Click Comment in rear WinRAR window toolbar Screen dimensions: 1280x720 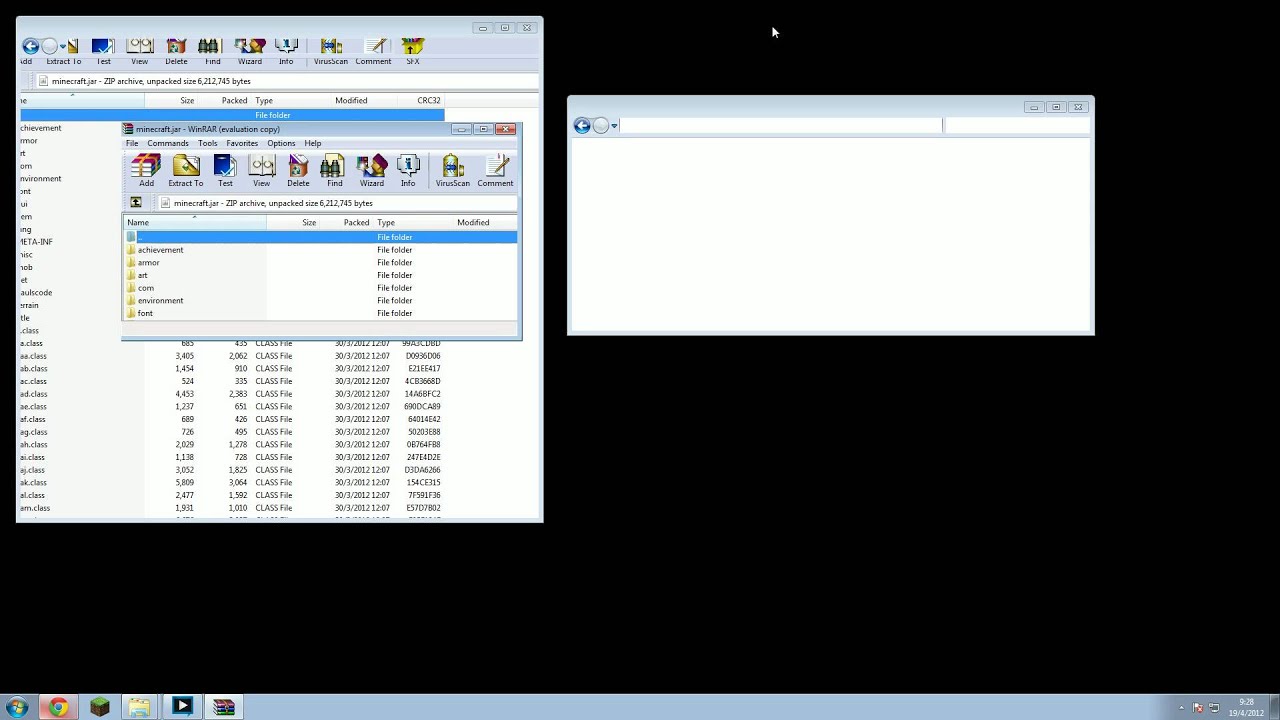click(x=373, y=52)
